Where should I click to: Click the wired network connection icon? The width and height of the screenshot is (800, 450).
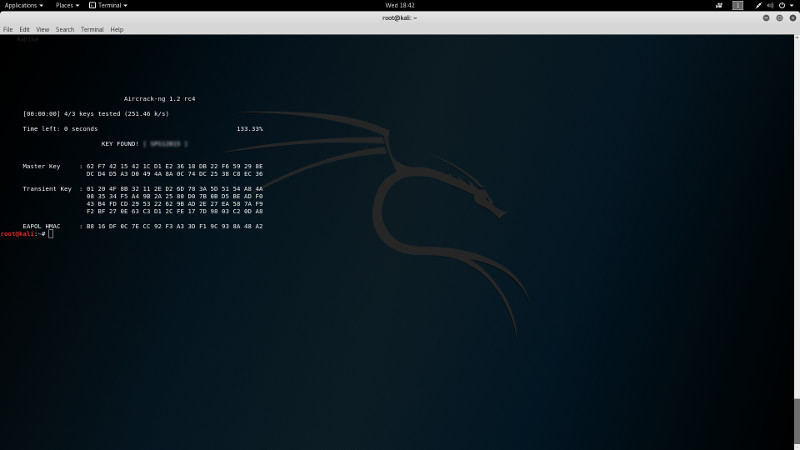pyautogui.click(x=759, y=5)
